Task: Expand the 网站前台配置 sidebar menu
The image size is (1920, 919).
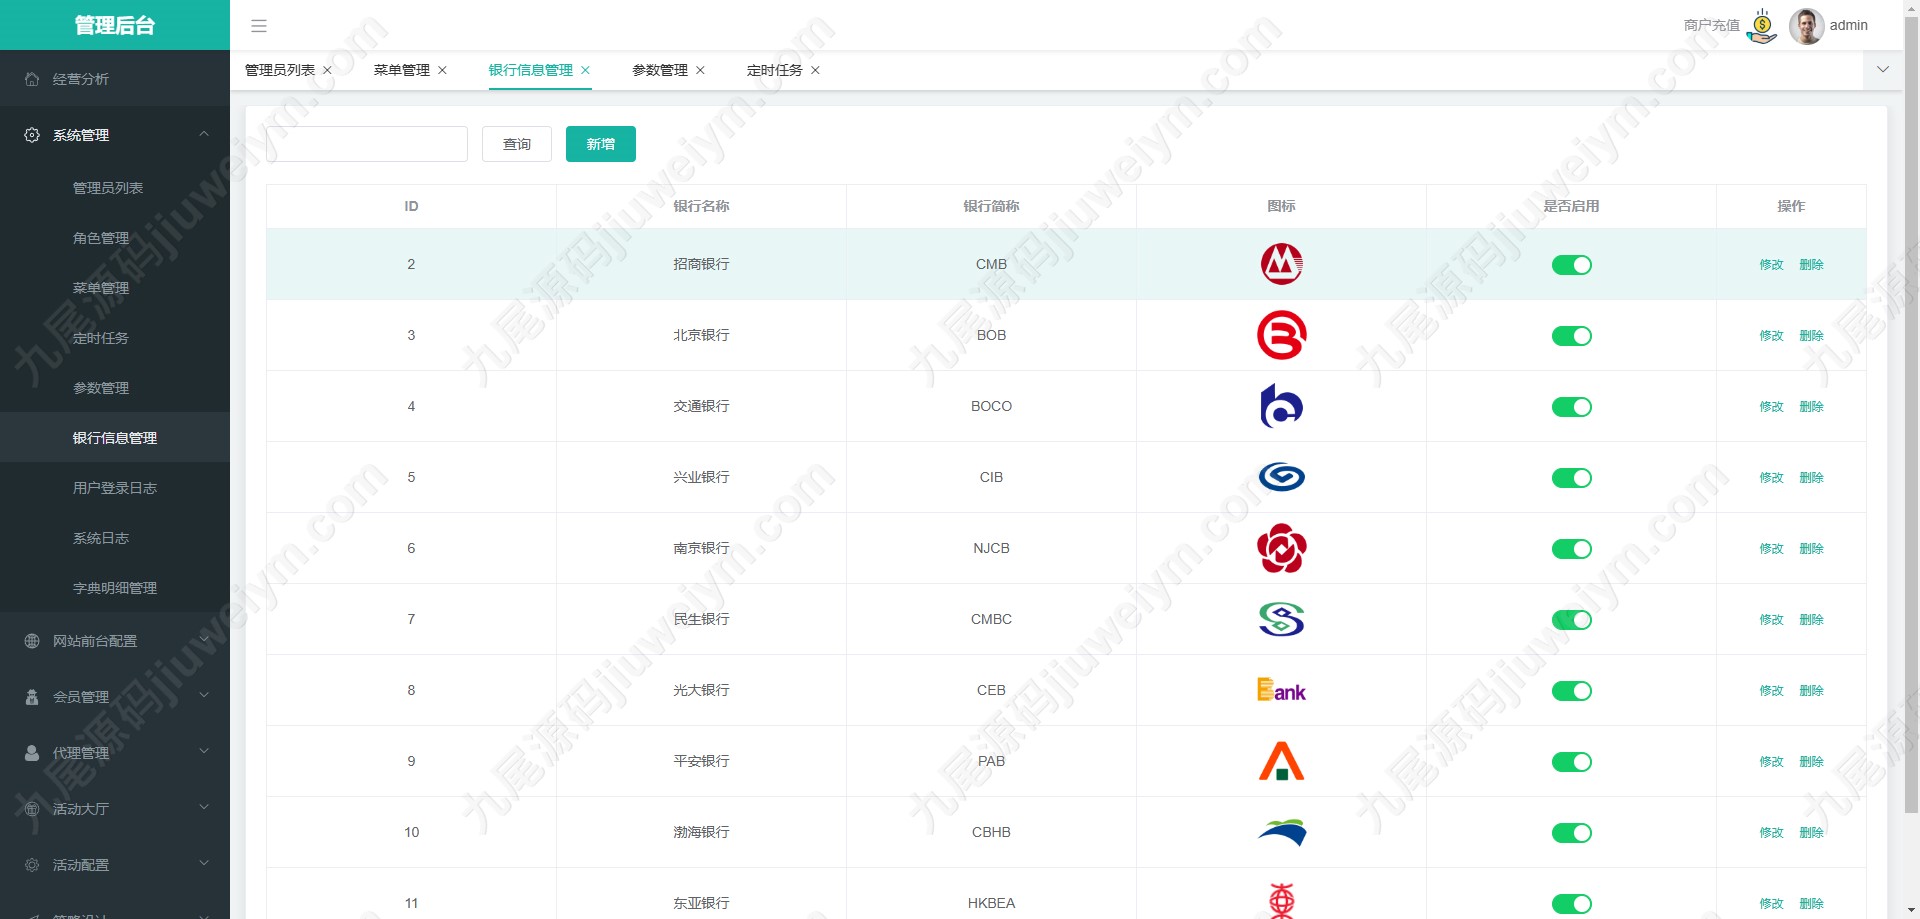Action: 115,641
